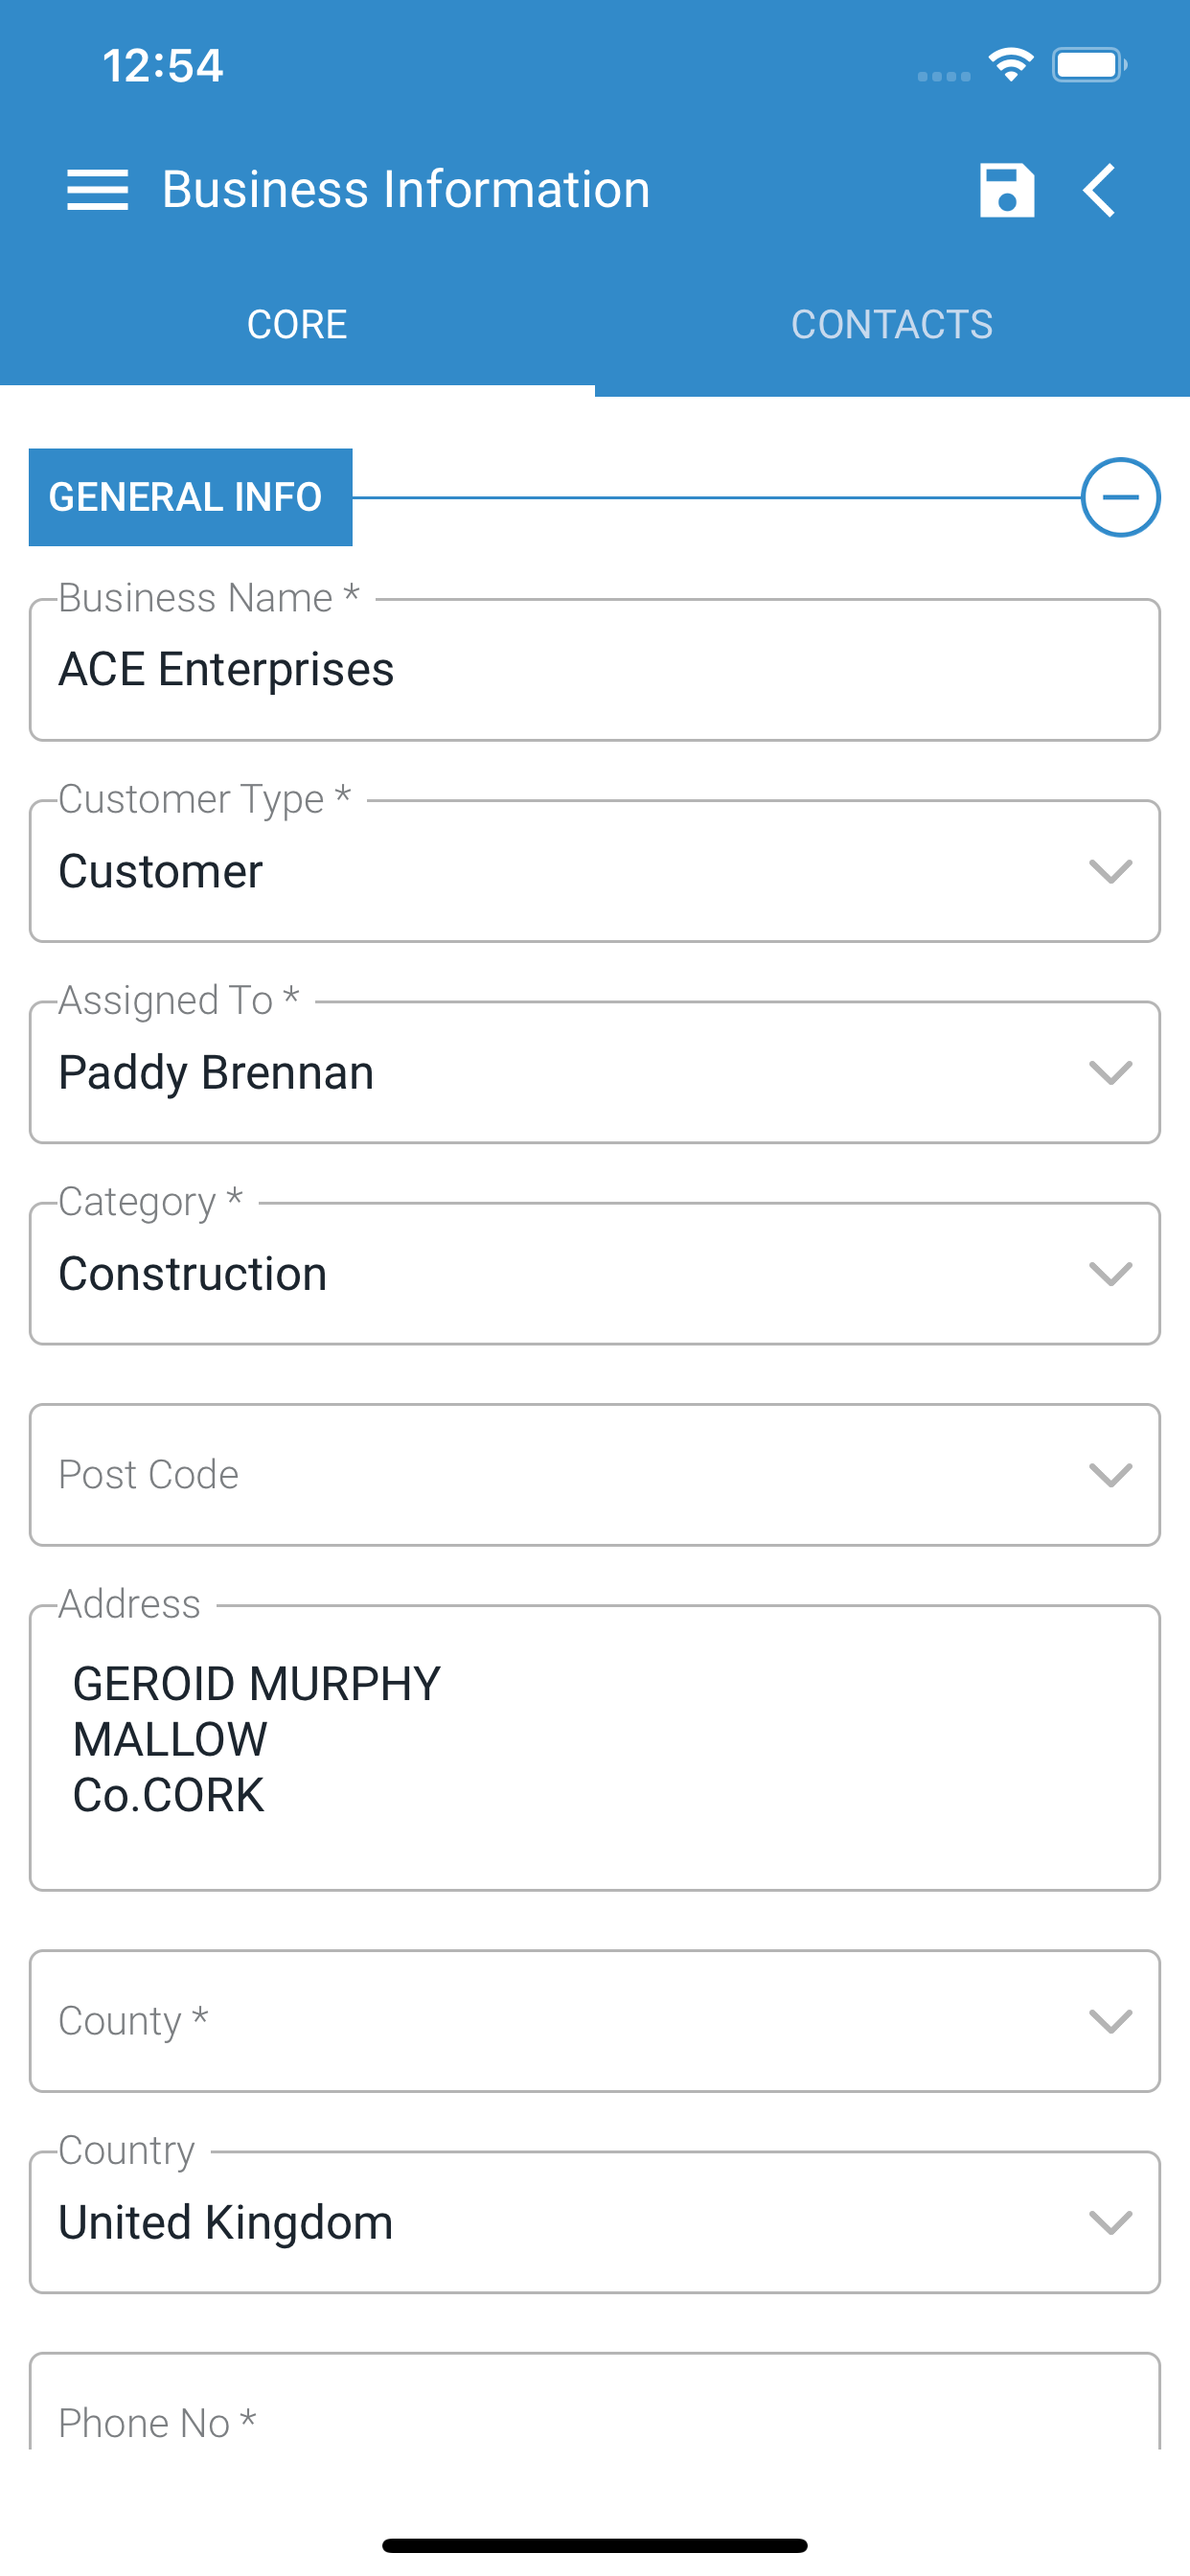Image resolution: width=1190 pixels, height=2576 pixels.
Task: Tap the battery status icon
Action: coord(1089,66)
